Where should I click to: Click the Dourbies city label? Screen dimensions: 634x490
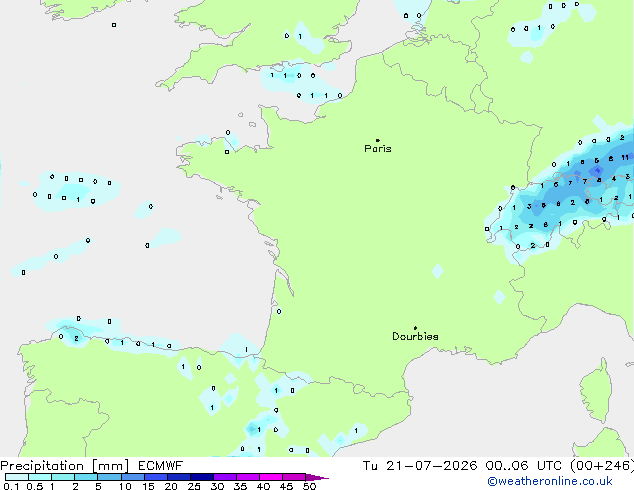(415, 336)
